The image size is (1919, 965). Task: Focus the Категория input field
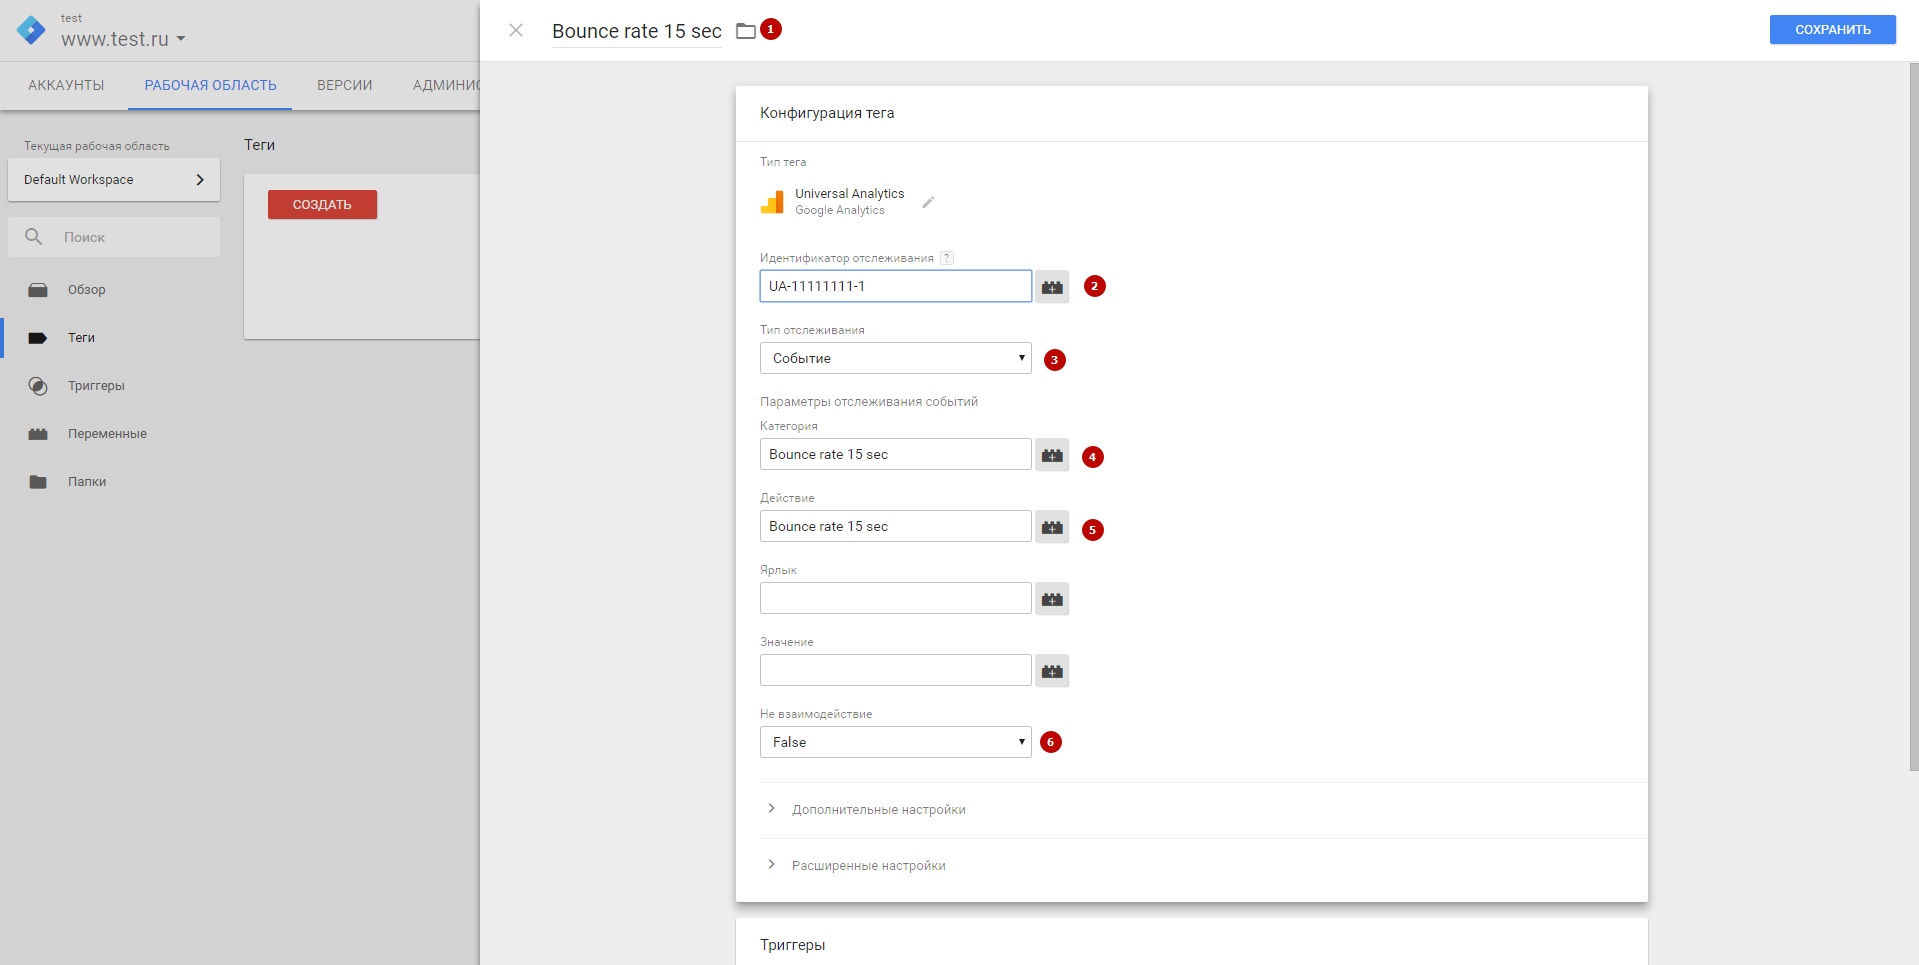pyautogui.click(x=895, y=454)
